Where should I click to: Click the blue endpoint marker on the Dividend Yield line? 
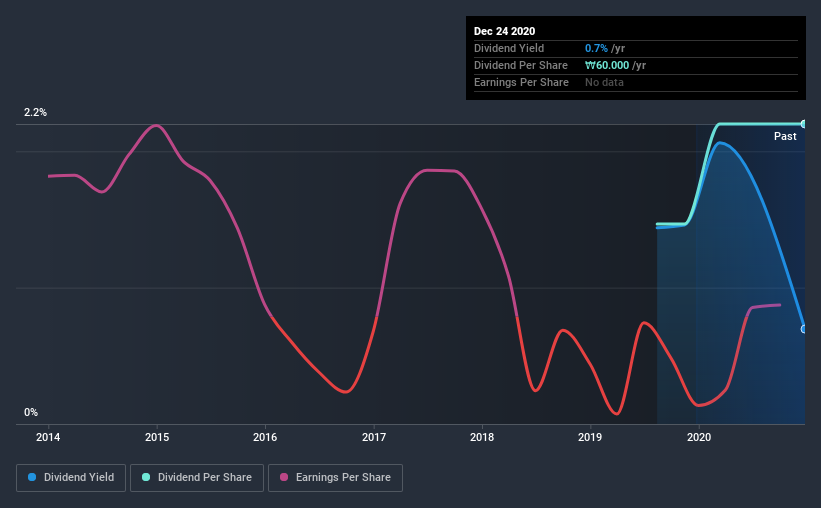[x=804, y=328]
